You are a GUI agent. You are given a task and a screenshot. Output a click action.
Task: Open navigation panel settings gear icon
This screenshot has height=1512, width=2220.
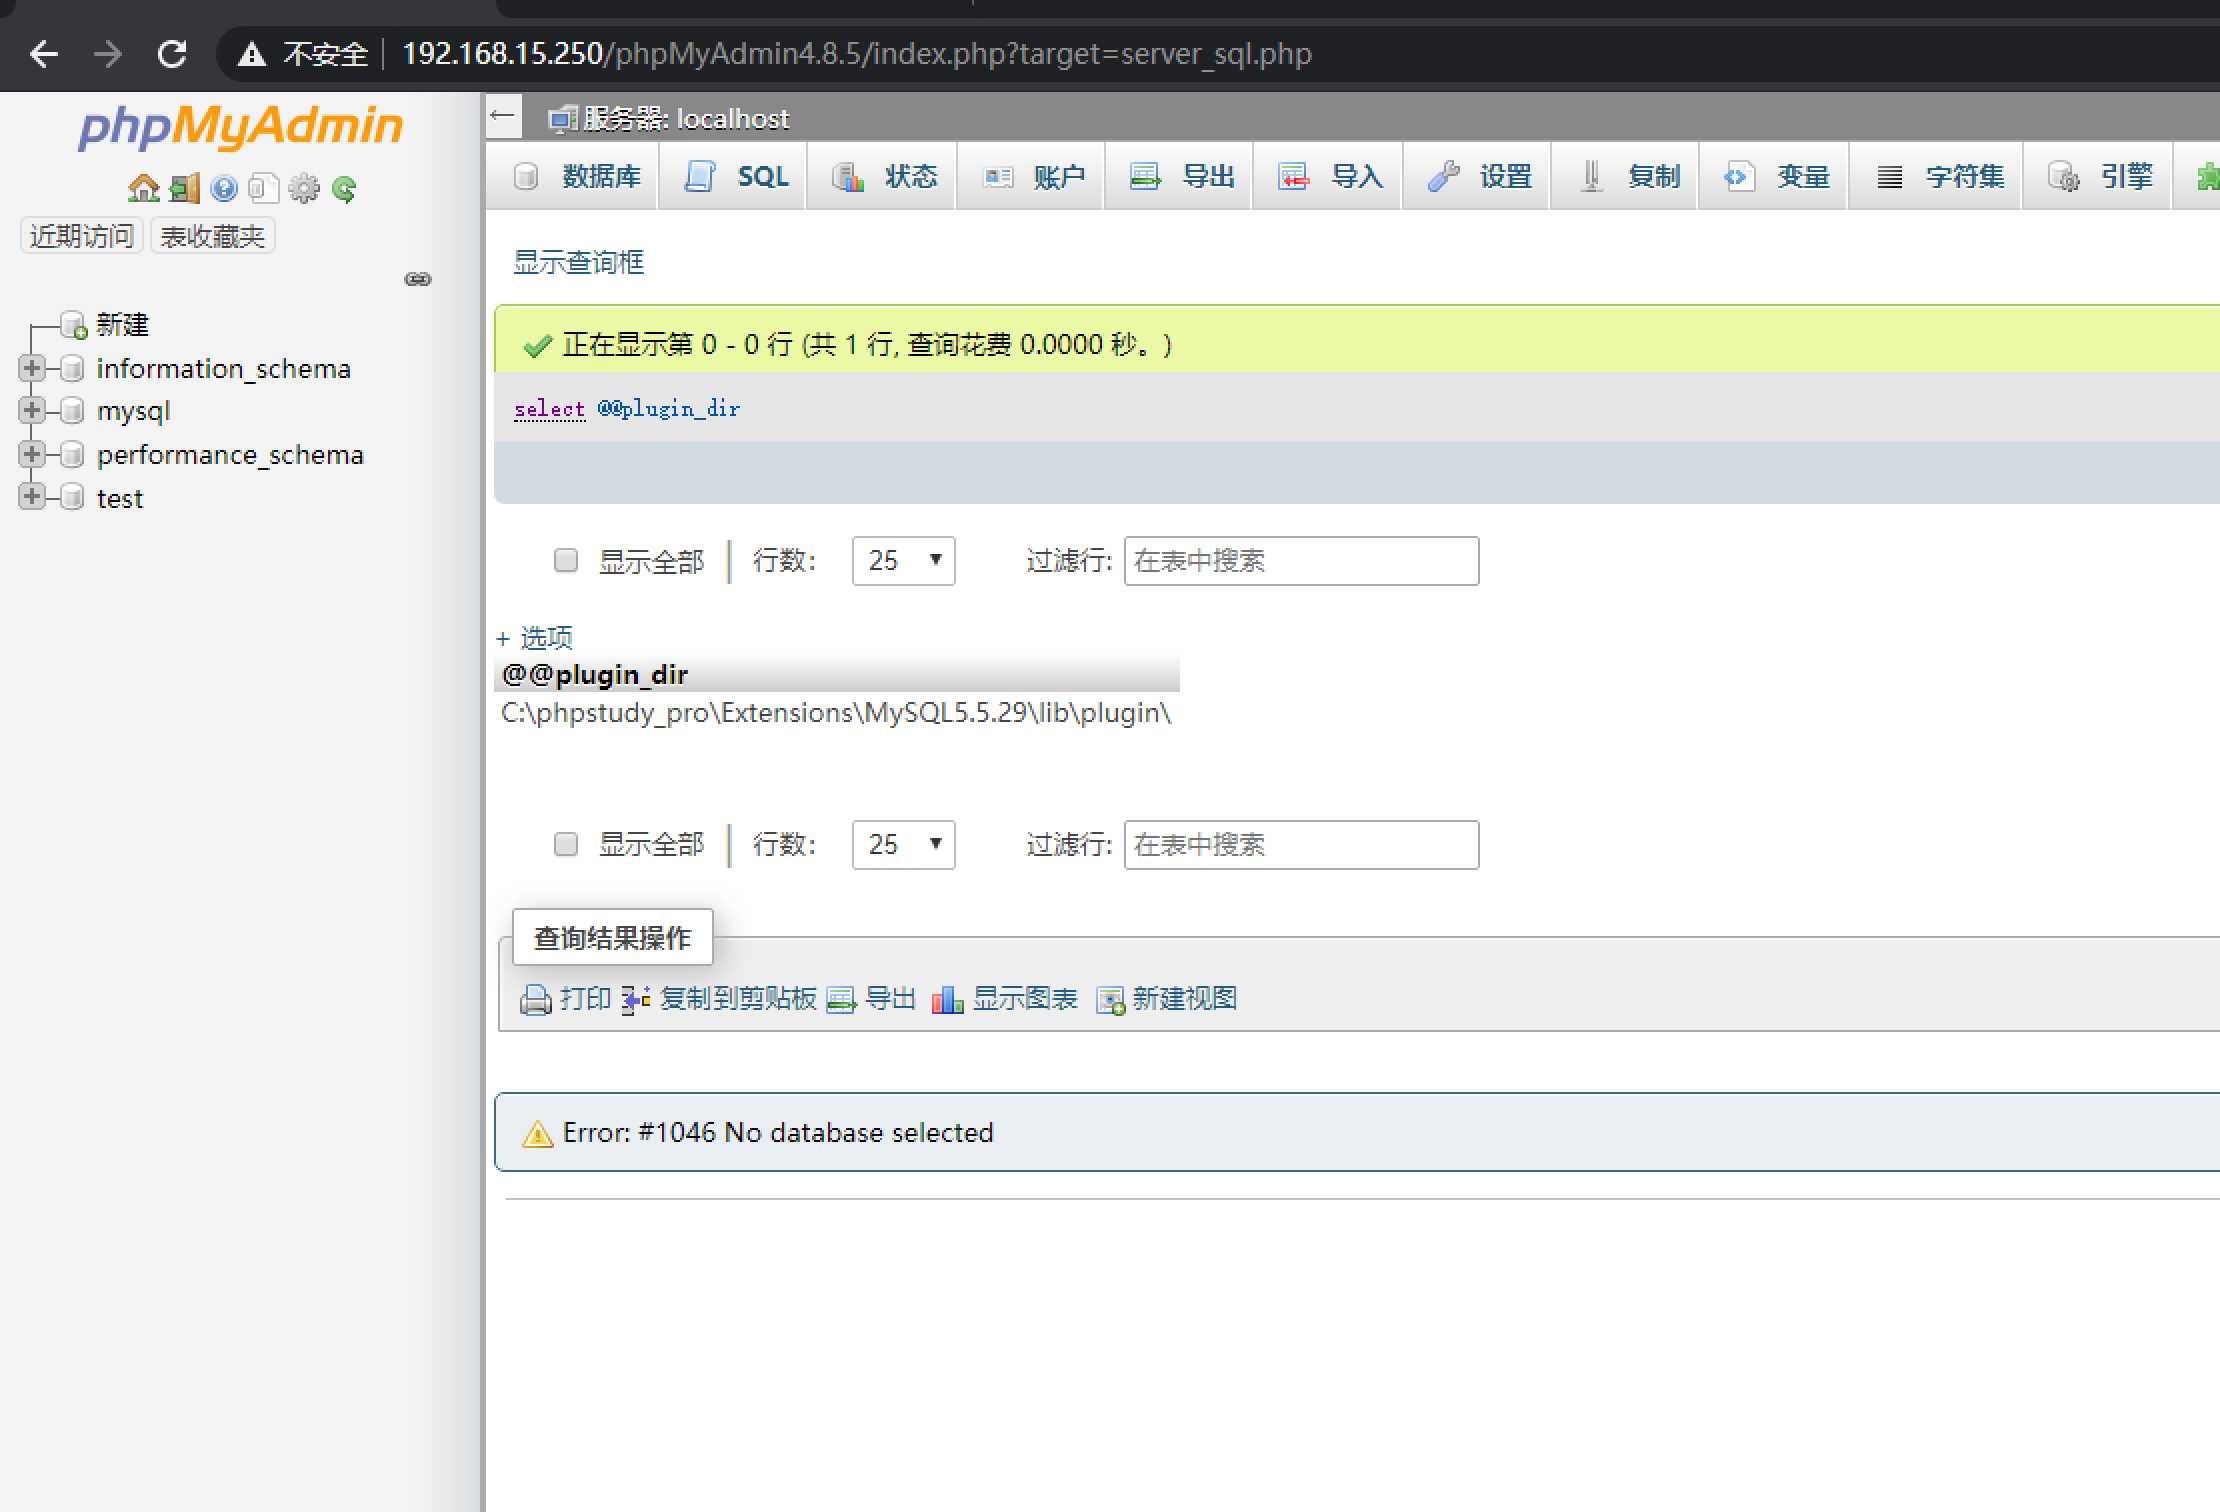pos(304,188)
